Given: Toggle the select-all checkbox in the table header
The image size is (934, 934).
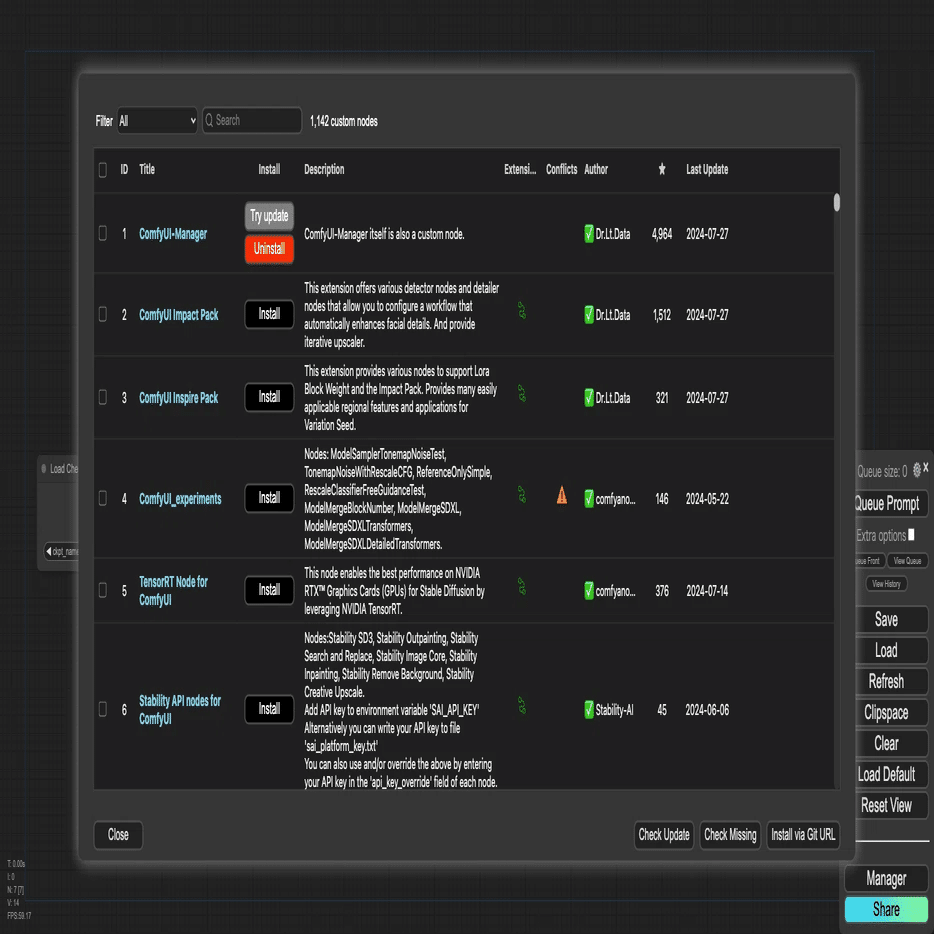Looking at the screenshot, I should (102, 170).
